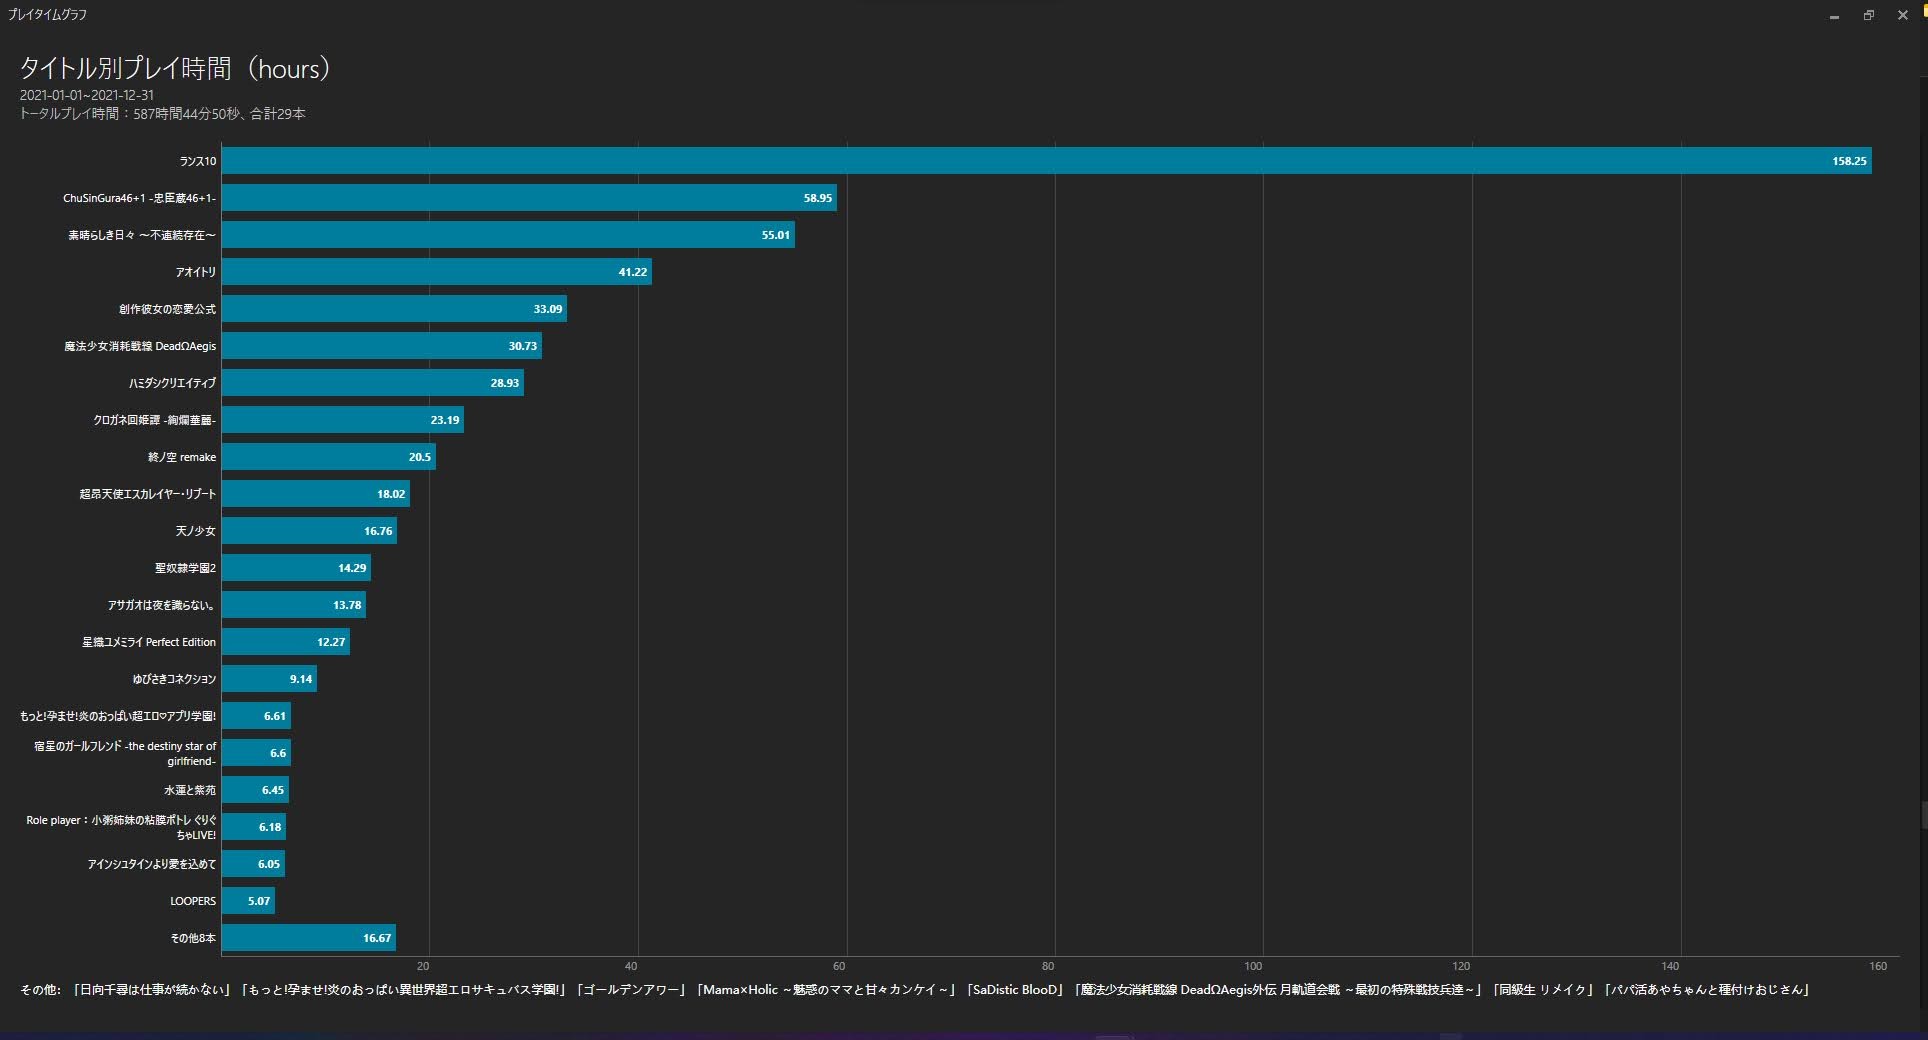
Task: Click 「同級生 リメイク」 in the その他 footer
Action: pyautogui.click(x=1542, y=990)
